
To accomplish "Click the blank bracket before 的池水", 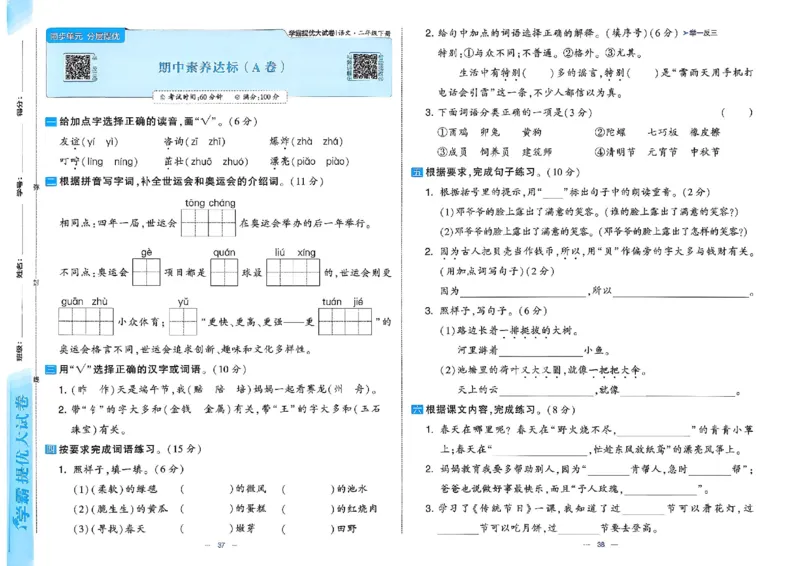I will pos(308,489).
